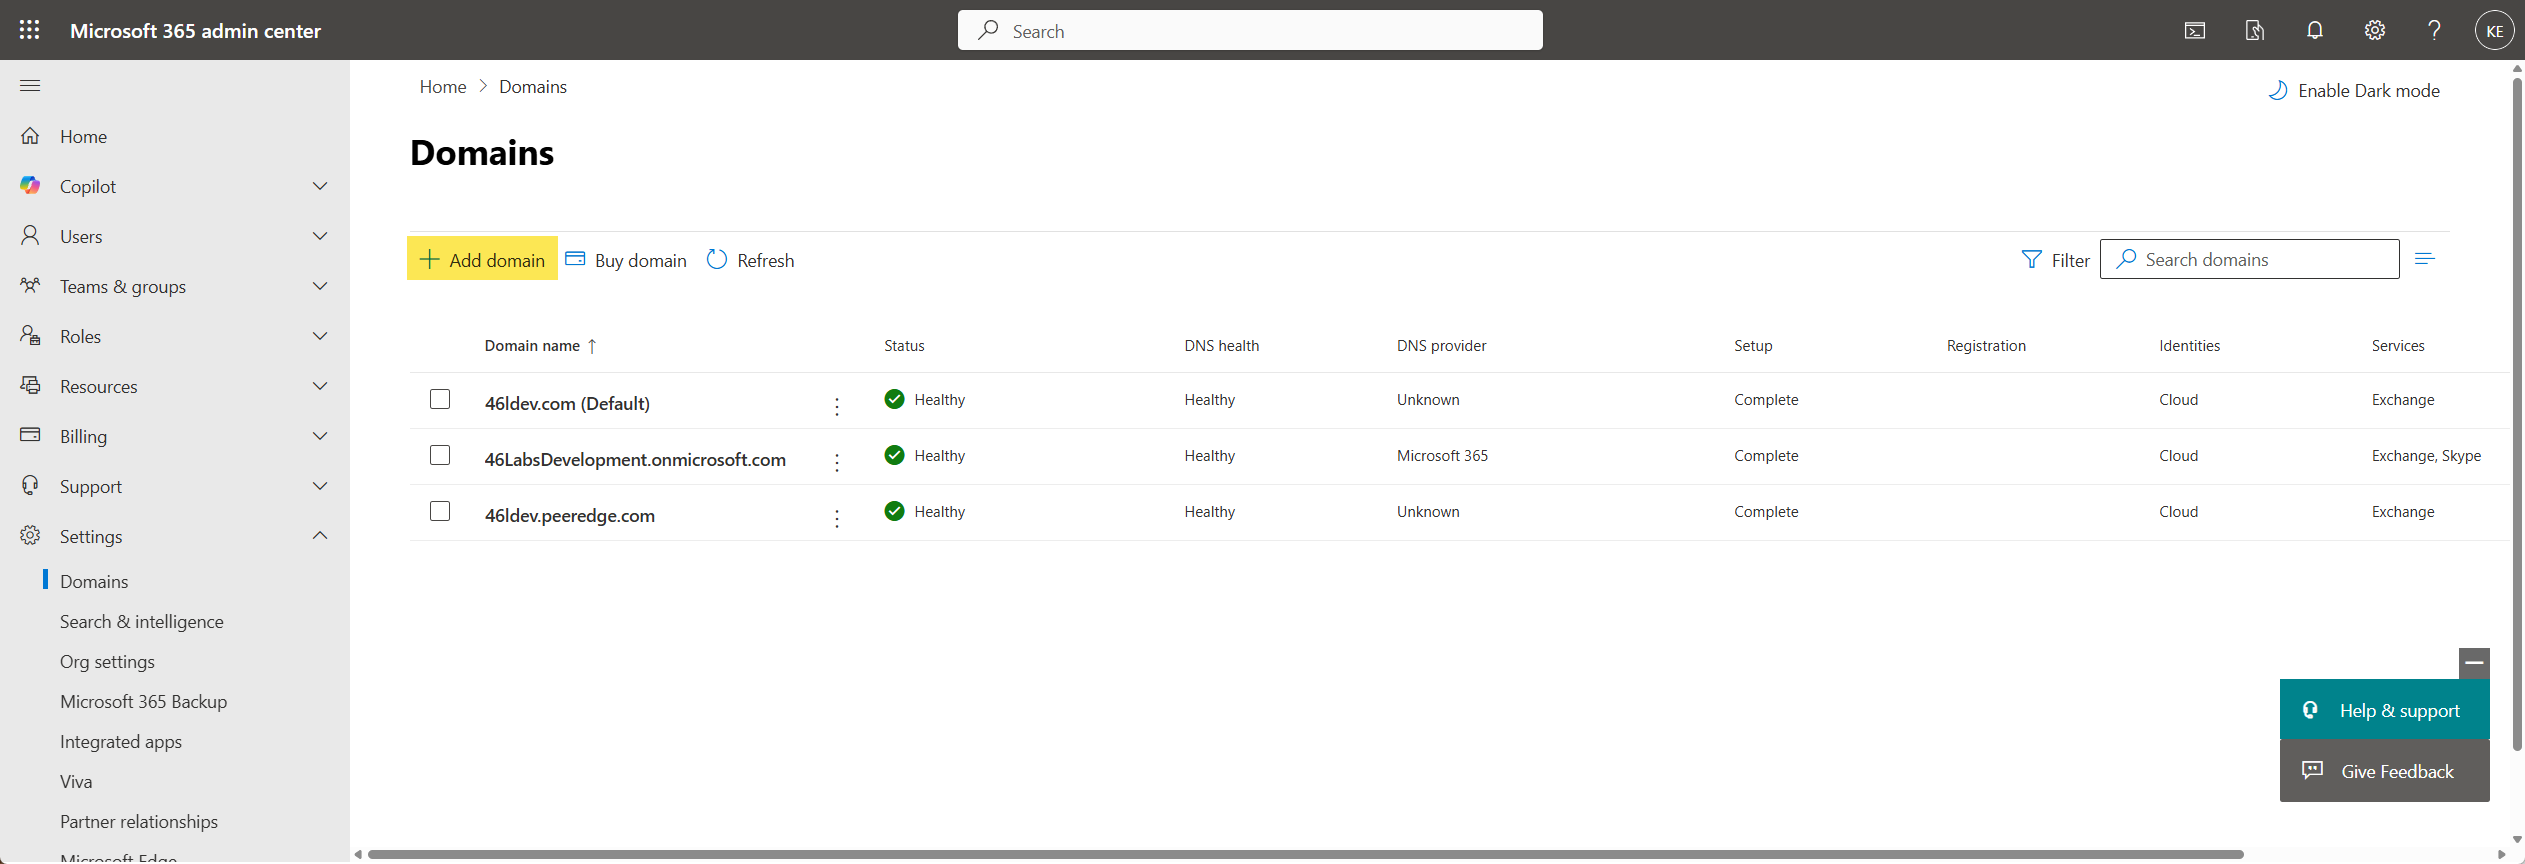Viewport: 2525px width, 864px height.
Task: Open Org settings
Action: click(107, 662)
